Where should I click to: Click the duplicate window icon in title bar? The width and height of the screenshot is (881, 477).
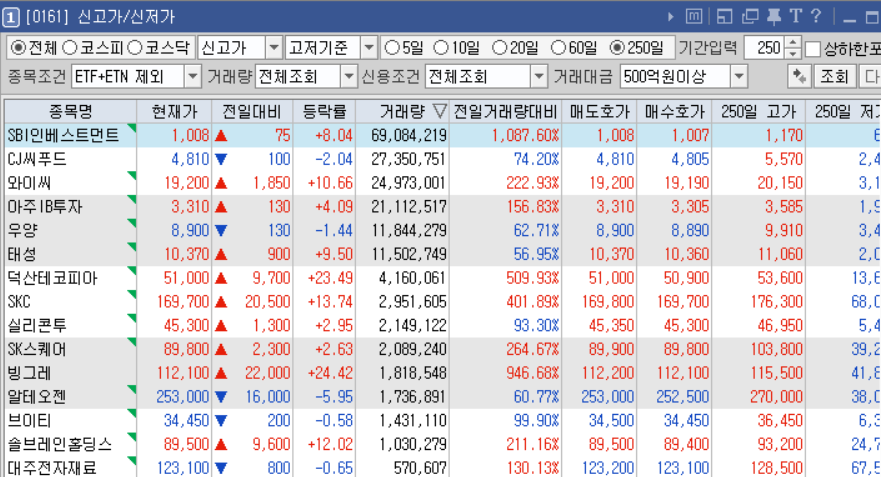click(750, 17)
